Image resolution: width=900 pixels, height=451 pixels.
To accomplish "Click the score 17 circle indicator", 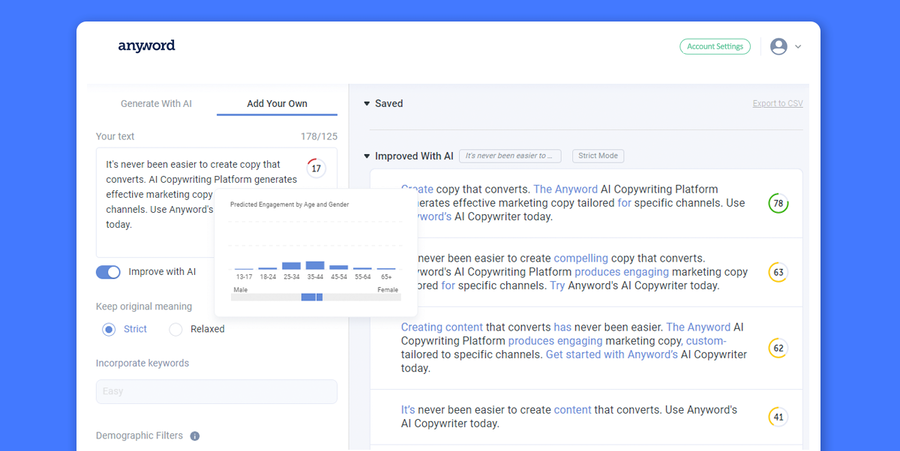I will pyautogui.click(x=316, y=168).
